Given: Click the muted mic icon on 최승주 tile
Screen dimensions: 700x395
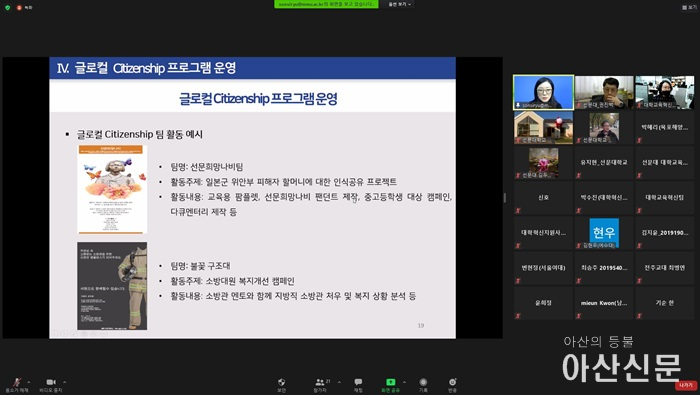Looking at the screenshot, I should point(579,281).
